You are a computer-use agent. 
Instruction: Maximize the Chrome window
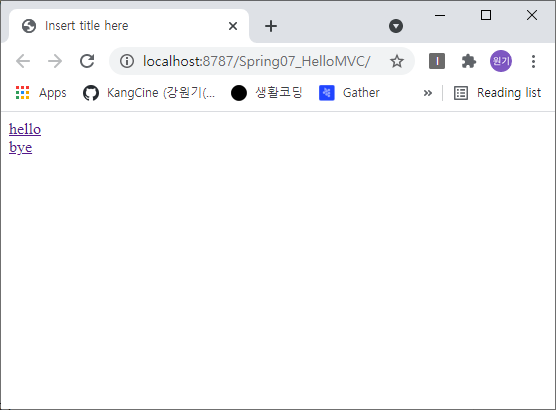[x=486, y=15]
